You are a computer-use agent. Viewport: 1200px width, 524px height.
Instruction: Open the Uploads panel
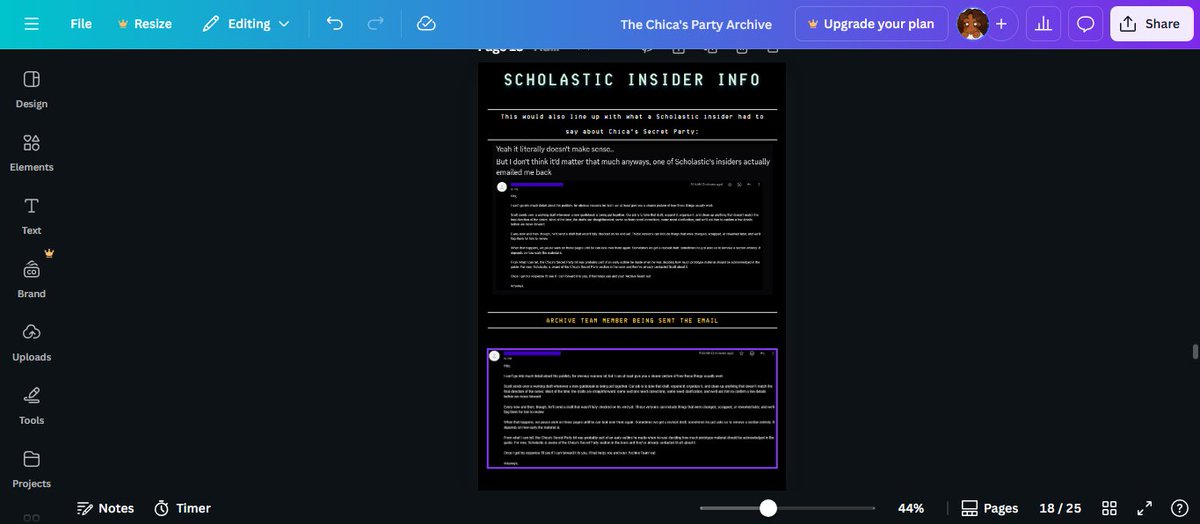click(31, 342)
